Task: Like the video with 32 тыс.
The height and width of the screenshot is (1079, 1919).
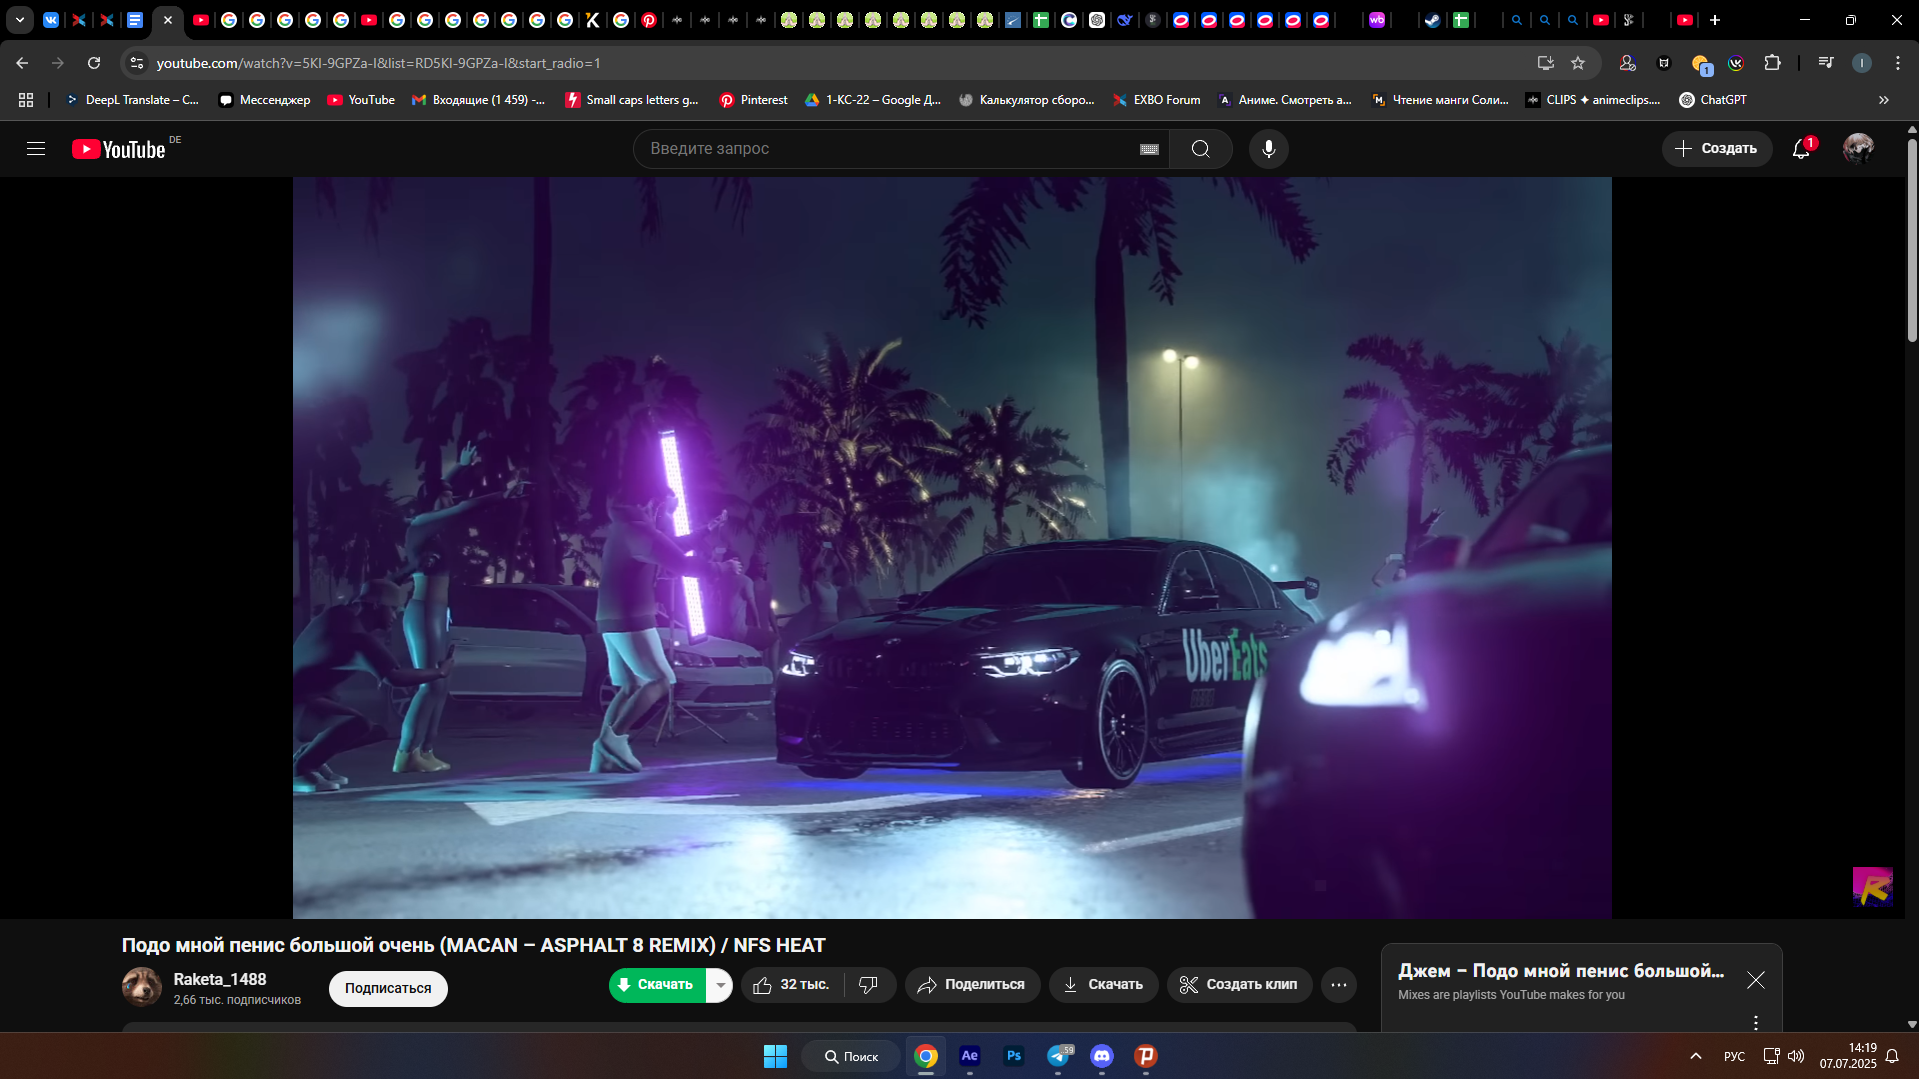Action: 792,985
